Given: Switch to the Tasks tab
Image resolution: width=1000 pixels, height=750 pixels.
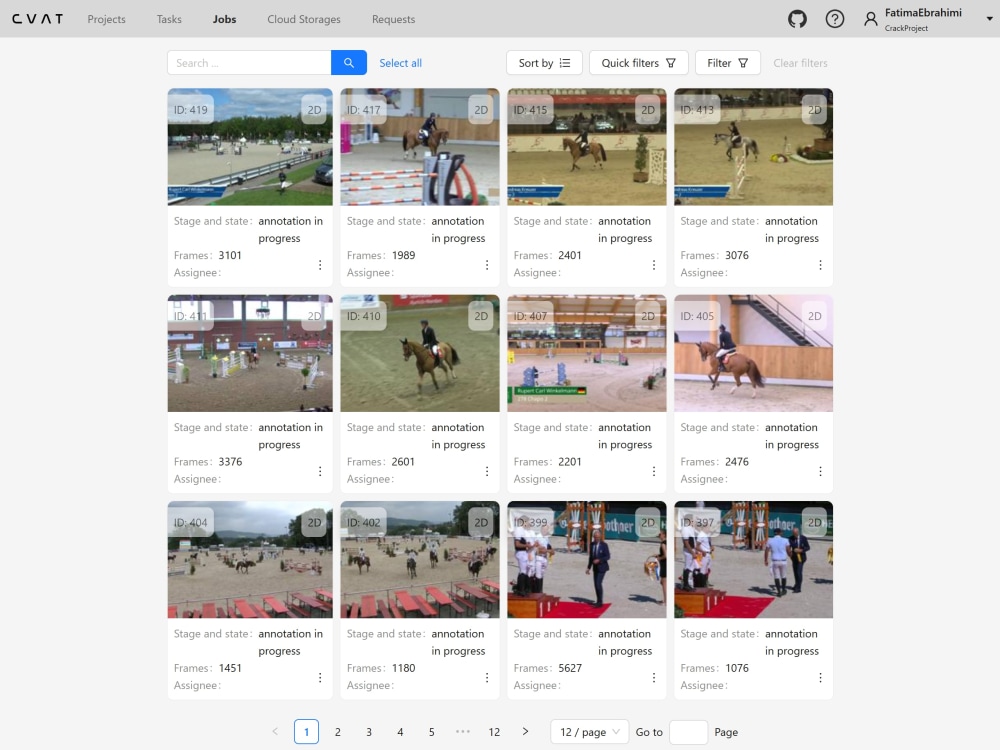Looking at the screenshot, I should [x=169, y=19].
